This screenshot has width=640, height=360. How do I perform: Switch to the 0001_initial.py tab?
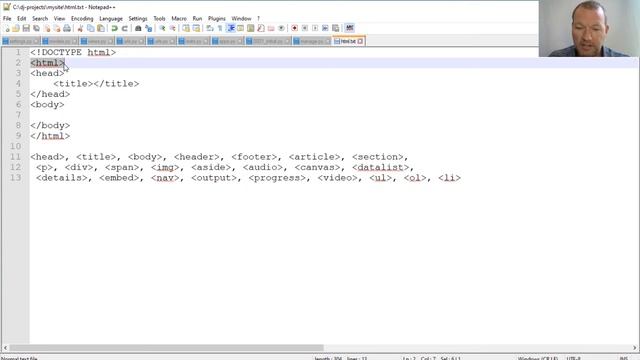click(x=267, y=41)
